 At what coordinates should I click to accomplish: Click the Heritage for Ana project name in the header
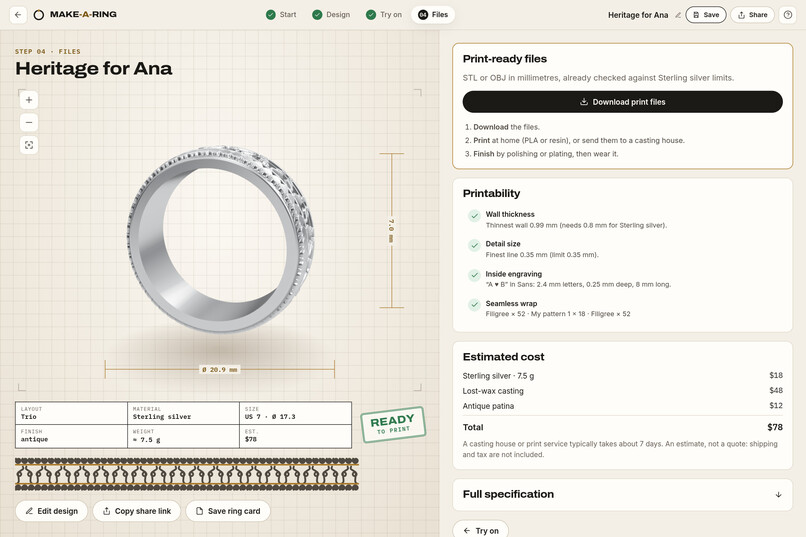[638, 15]
